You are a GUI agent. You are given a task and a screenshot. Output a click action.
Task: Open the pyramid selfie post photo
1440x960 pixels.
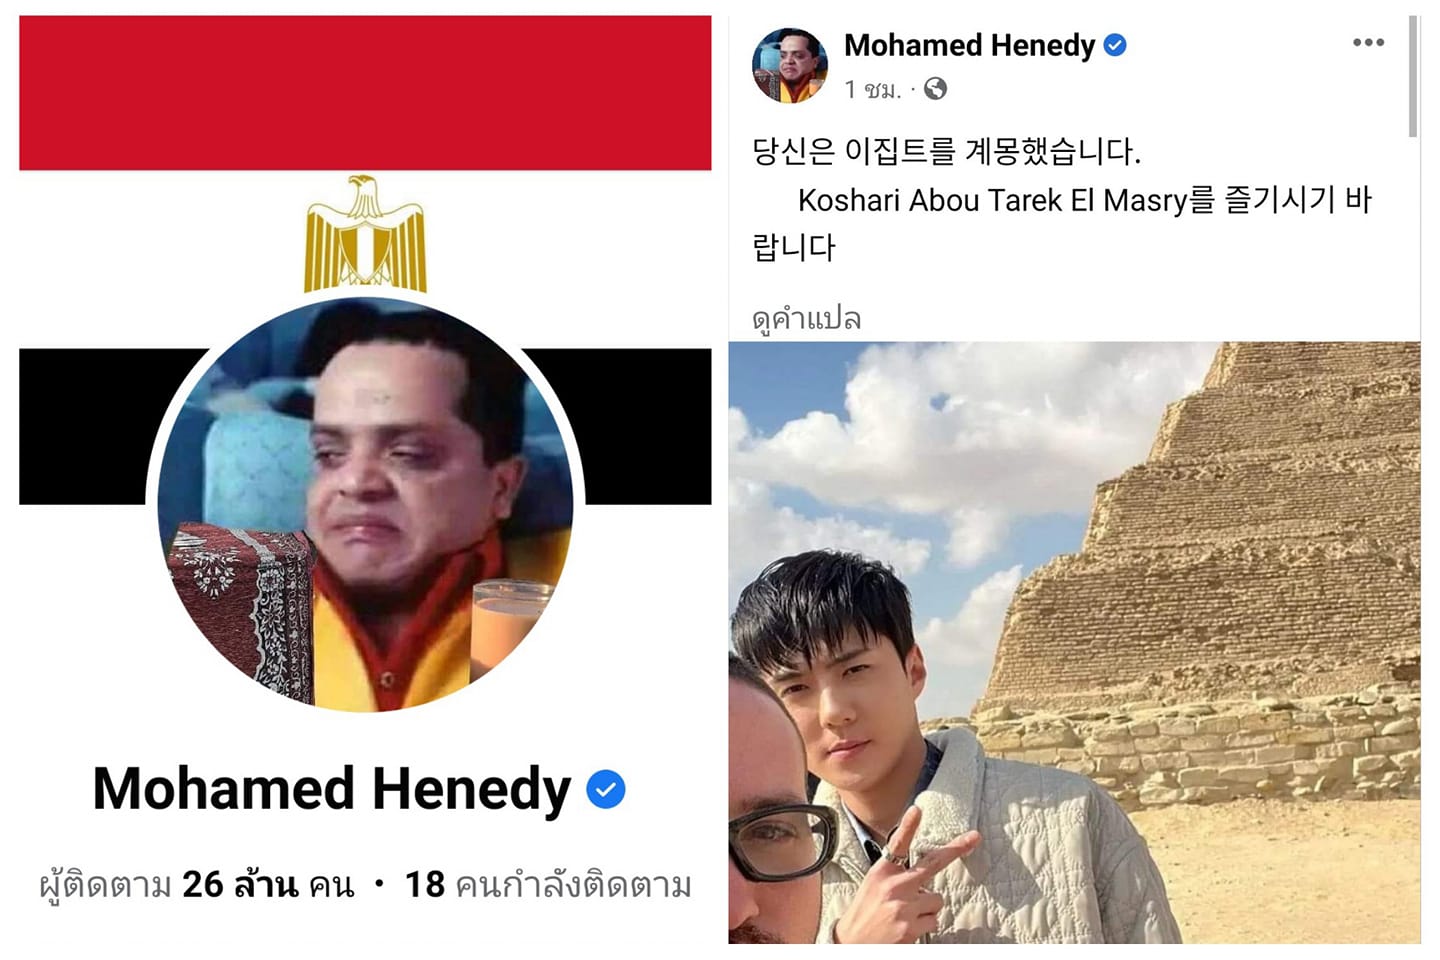pyautogui.click(x=1074, y=642)
